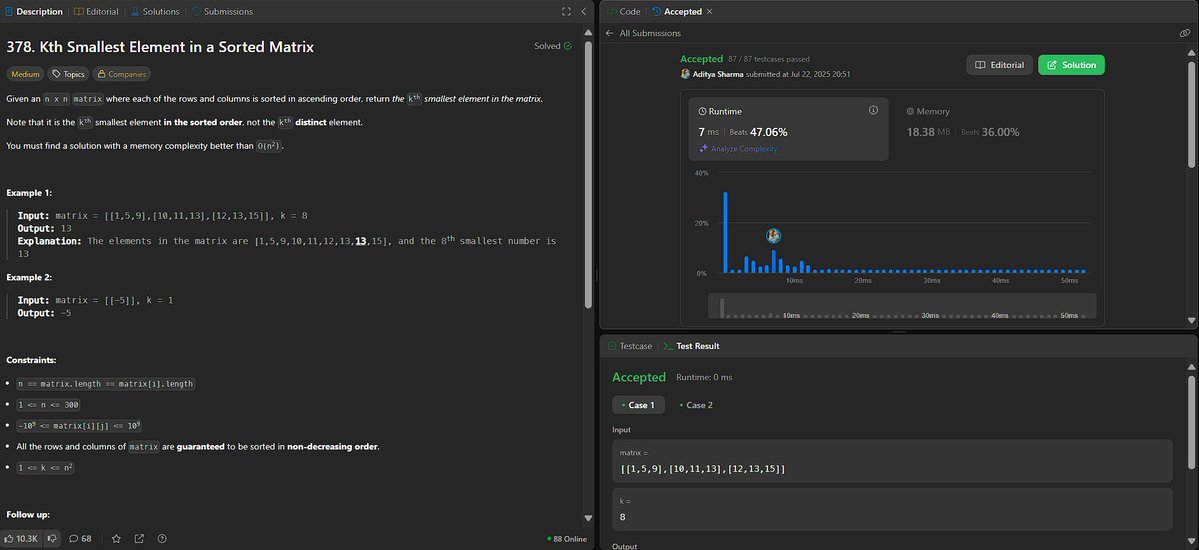Click the description panel scrollbar
This screenshot has height=550, width=1199.
[588, 174]
